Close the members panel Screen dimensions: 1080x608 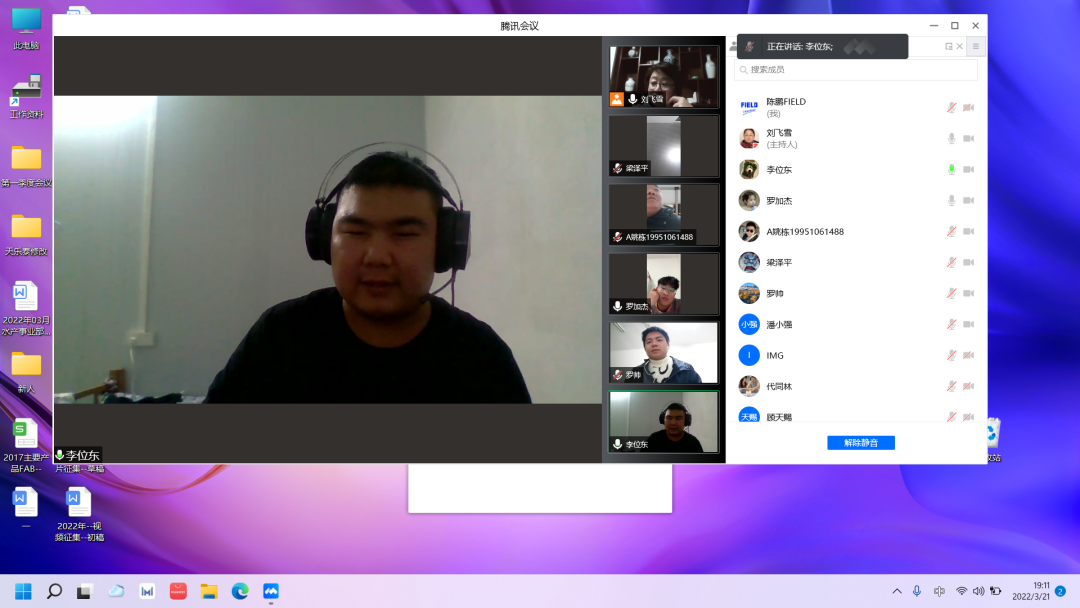[959, 46]
